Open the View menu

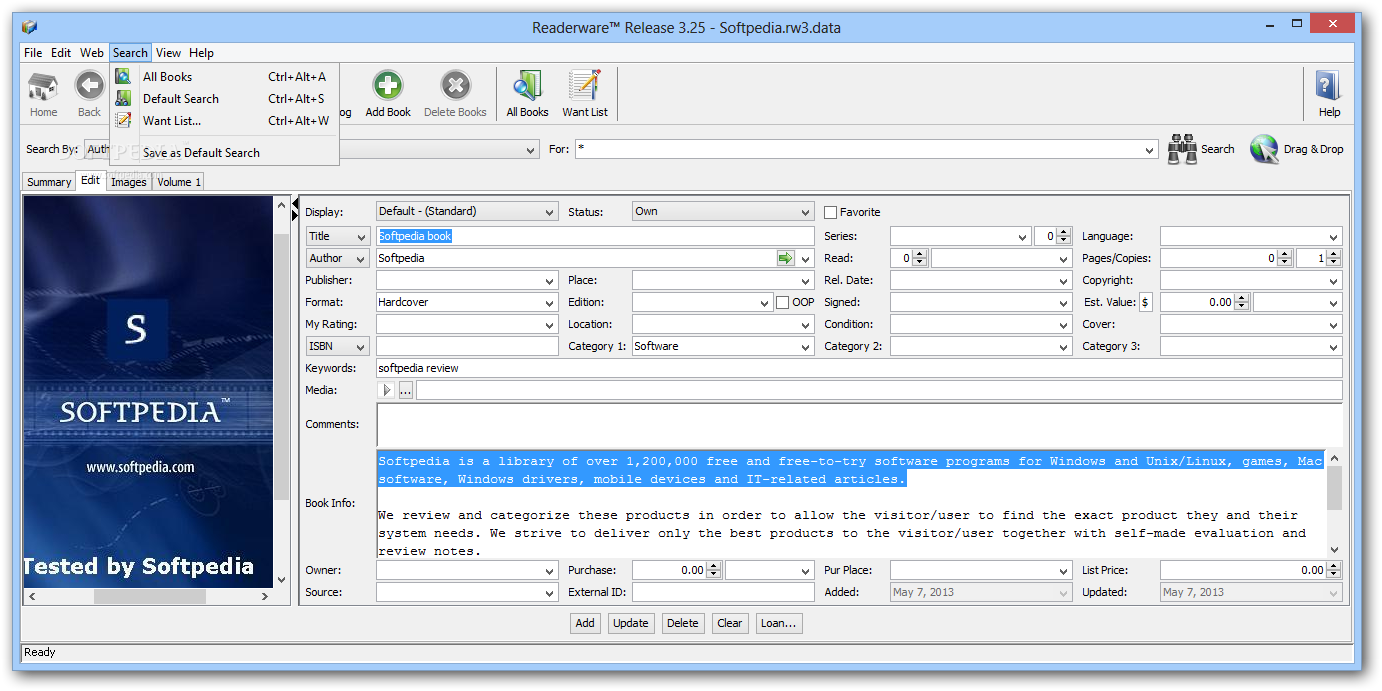[x=168, y=53]
